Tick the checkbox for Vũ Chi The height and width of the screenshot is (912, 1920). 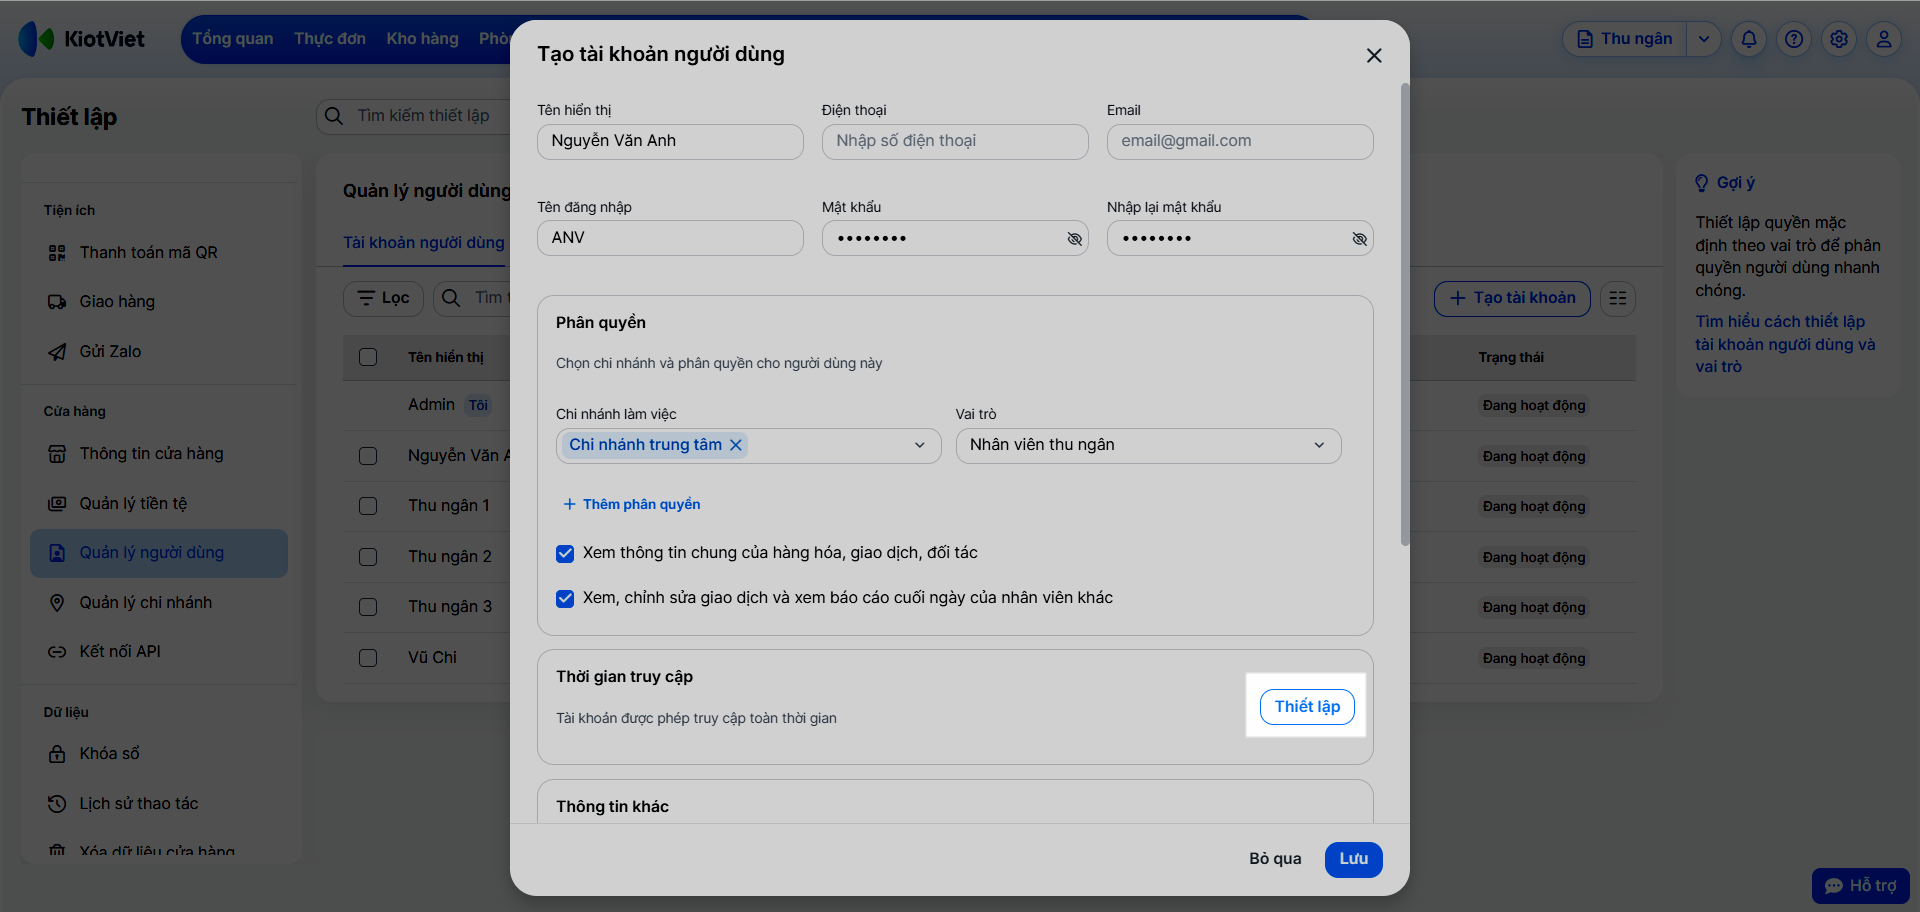368,658
